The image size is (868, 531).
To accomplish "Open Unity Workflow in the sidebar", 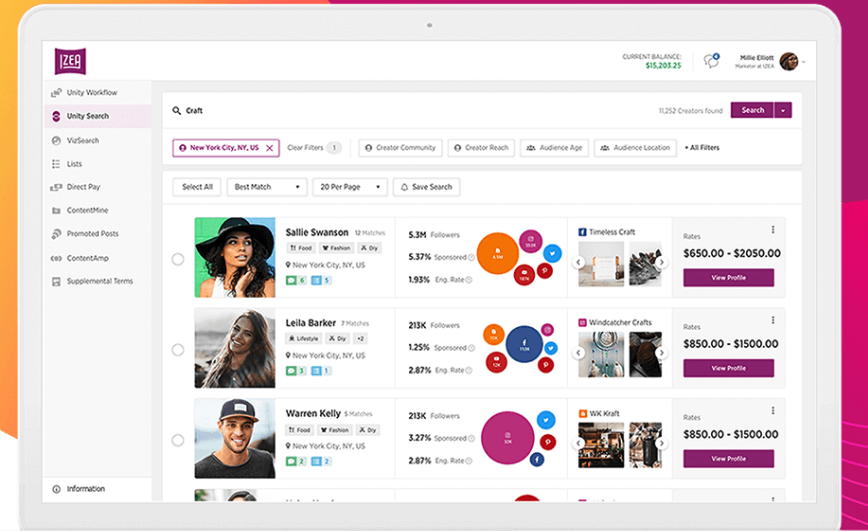I will pos(91,93).
